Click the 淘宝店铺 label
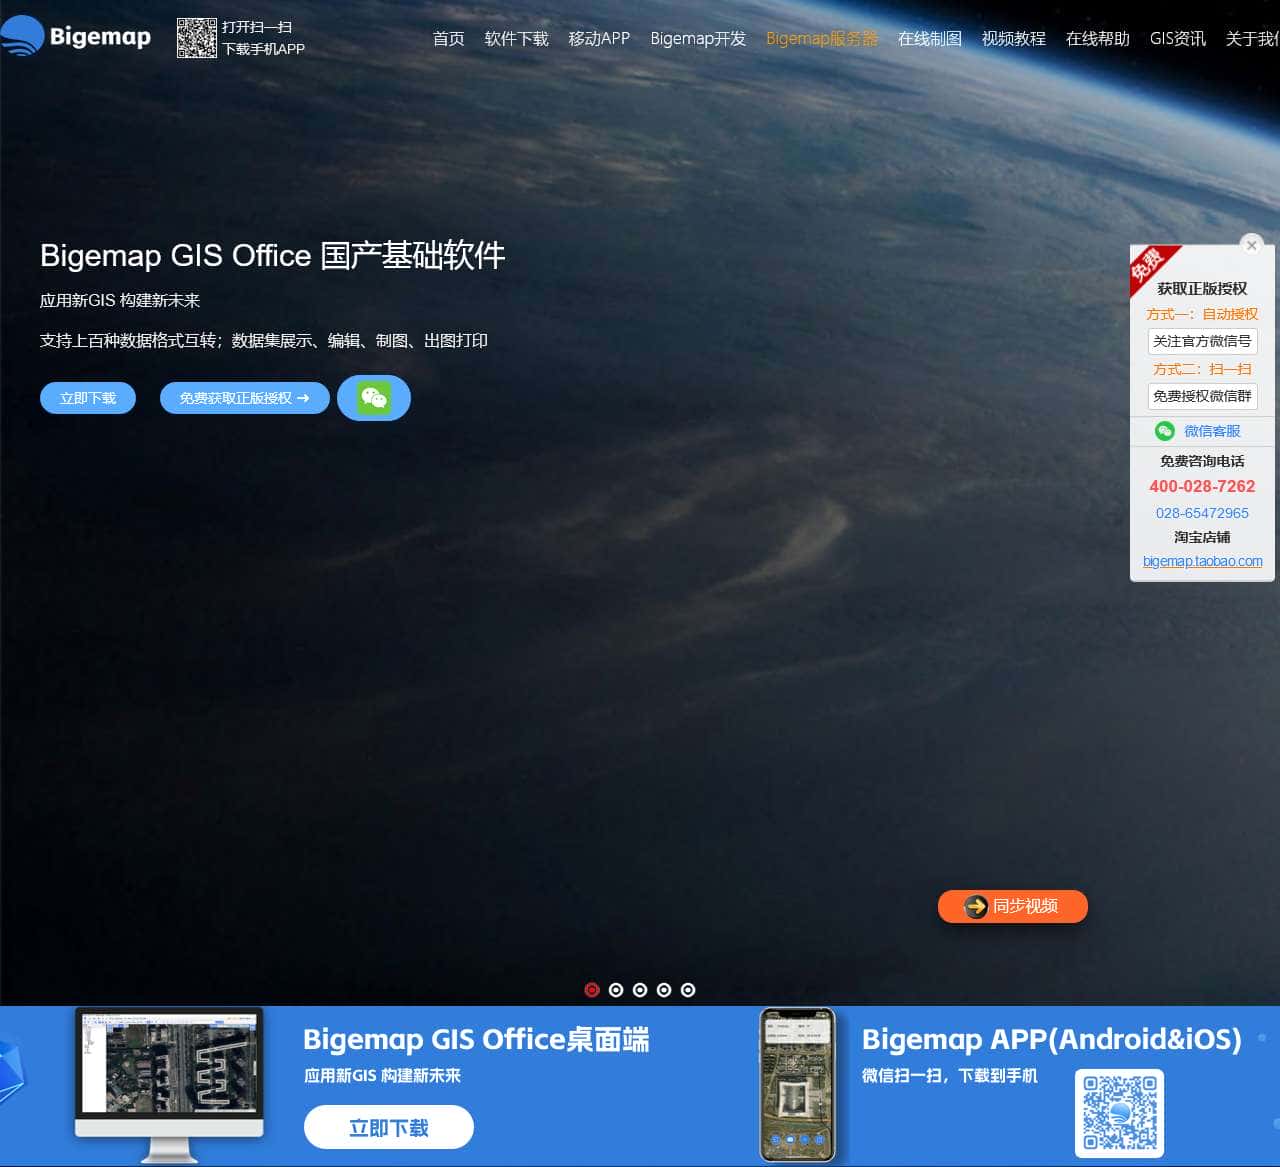Viewport: 1280px width, 1167px height. click(1202, 537)
